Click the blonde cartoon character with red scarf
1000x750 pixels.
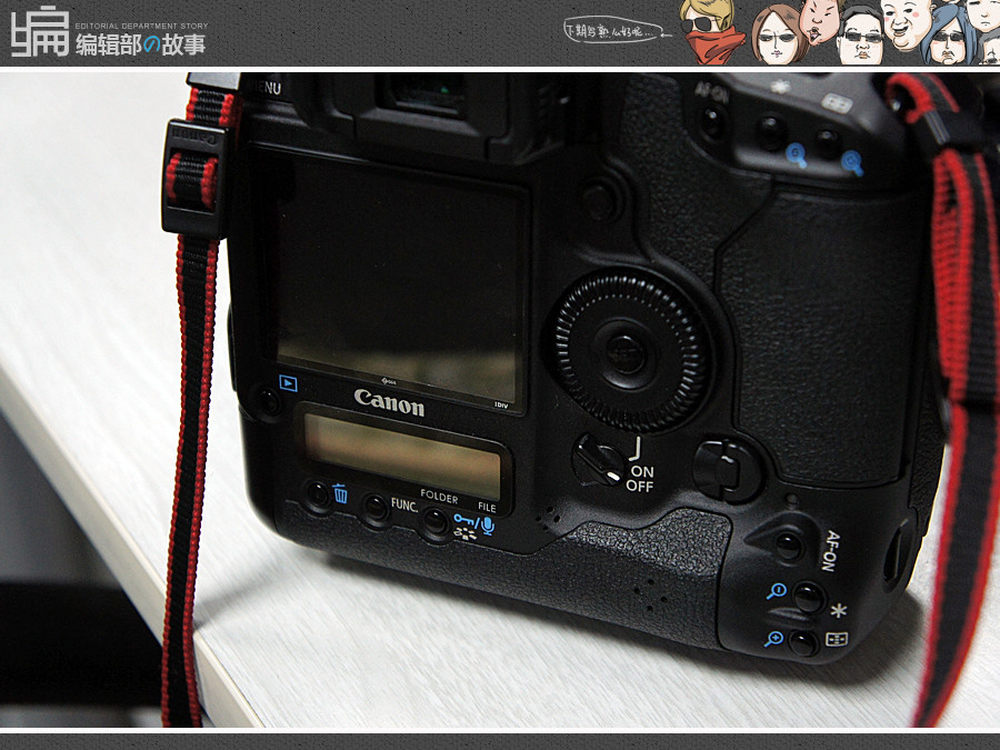[711, 32]
